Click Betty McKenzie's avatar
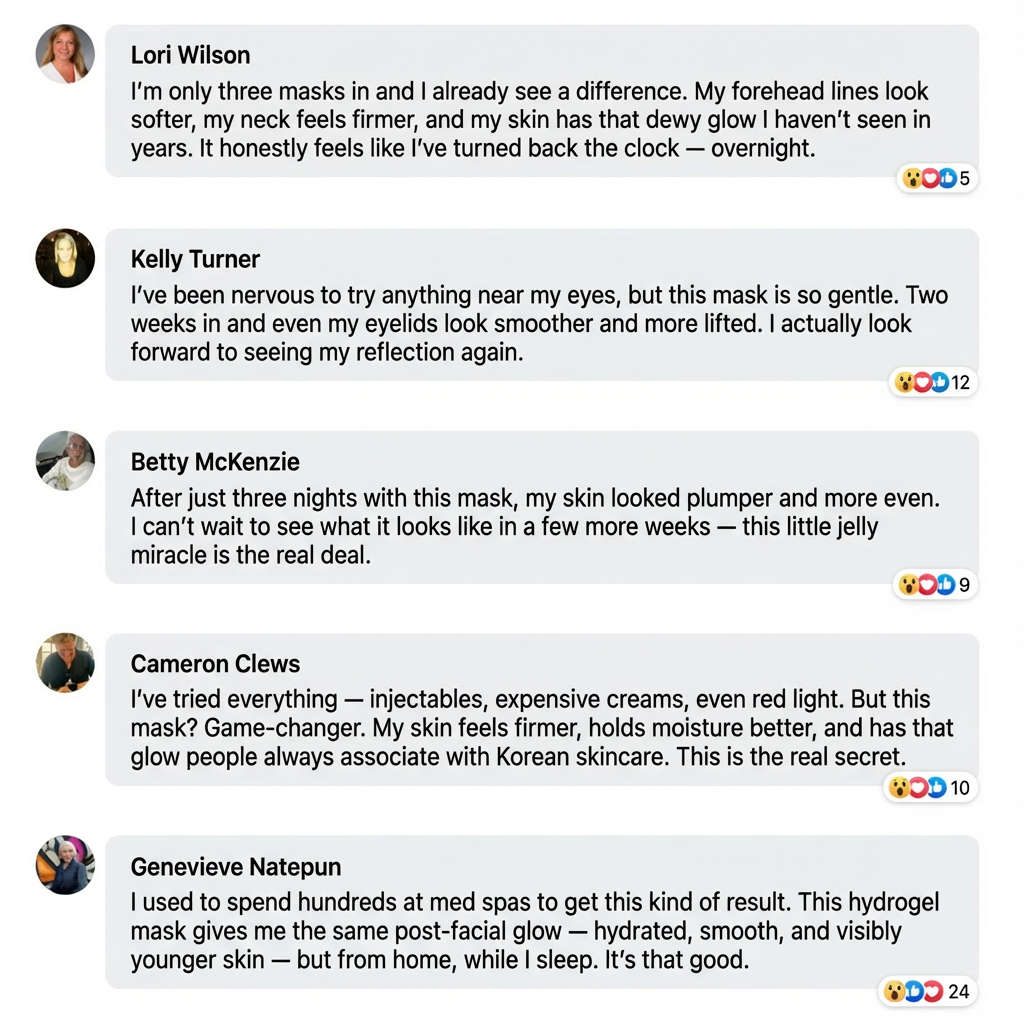 pyautogui.click(x=66, y=461)
